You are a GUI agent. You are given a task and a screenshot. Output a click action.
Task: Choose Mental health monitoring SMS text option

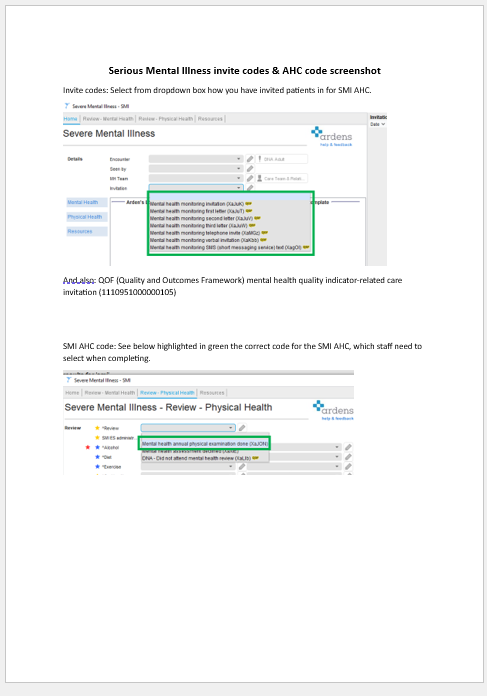[x=230, y=247]
